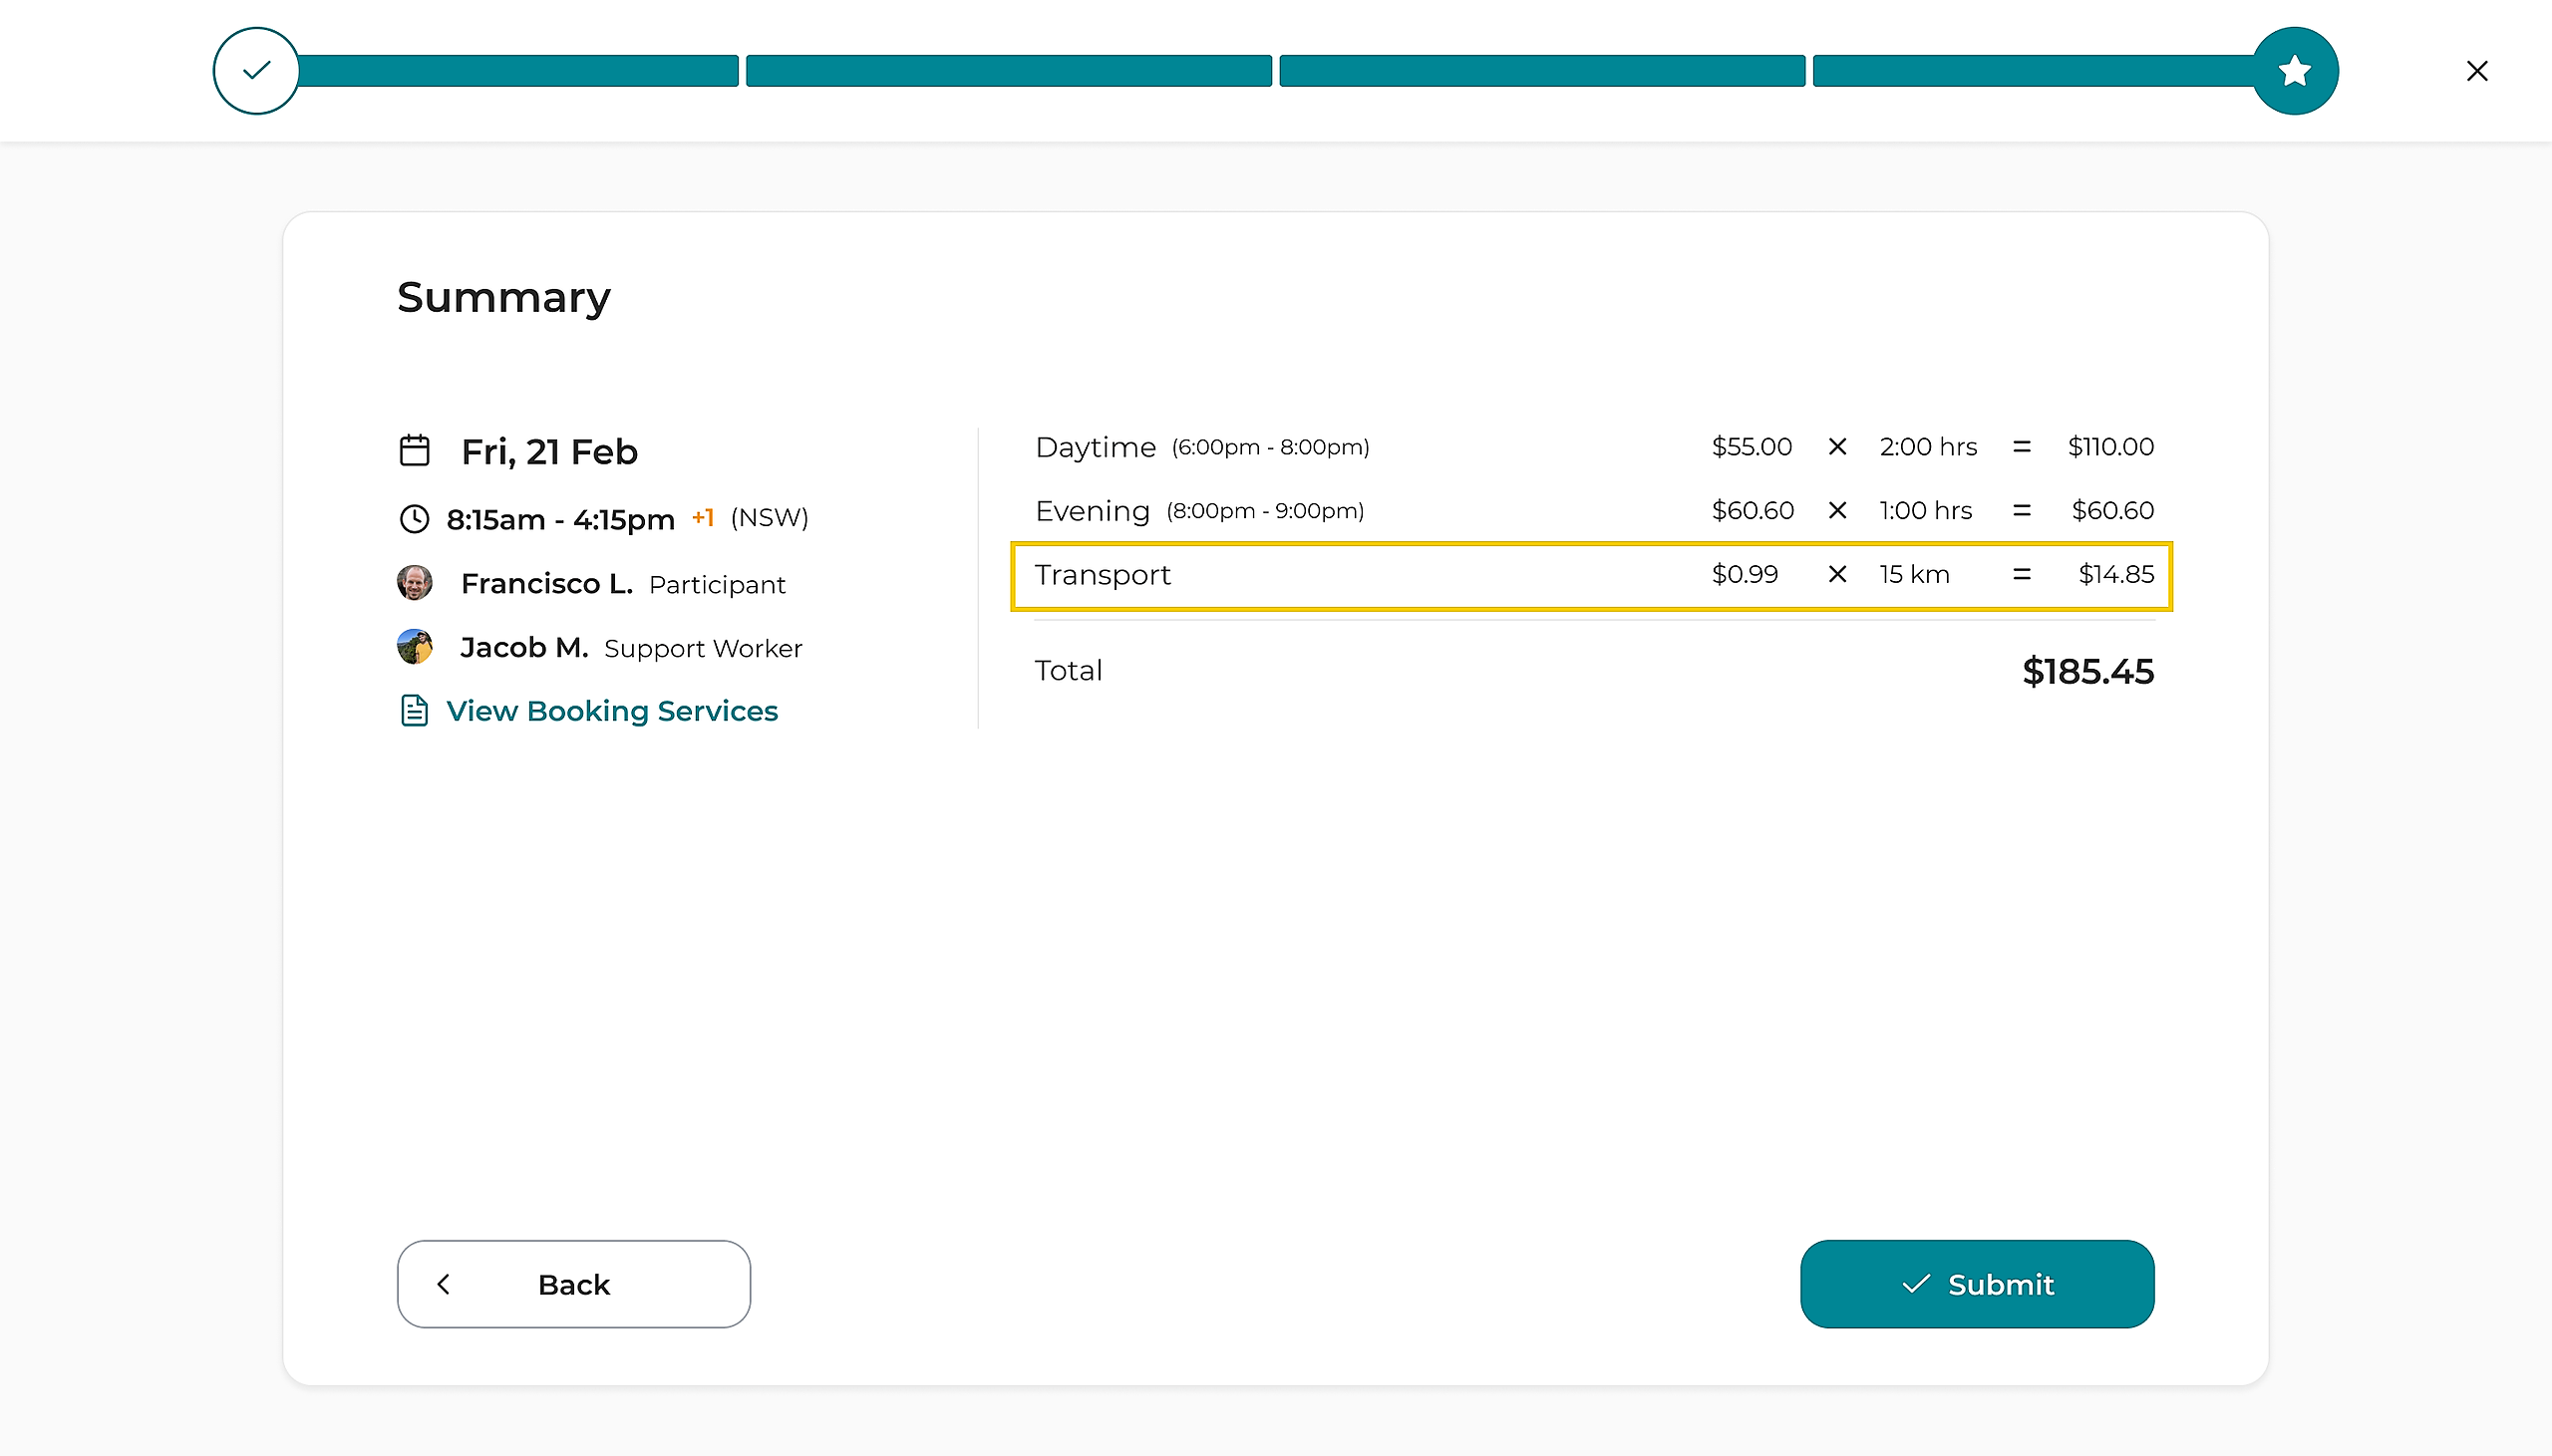Close the summary wizard with X
Screen dimensions: 2552x1456
(2476, 71)
